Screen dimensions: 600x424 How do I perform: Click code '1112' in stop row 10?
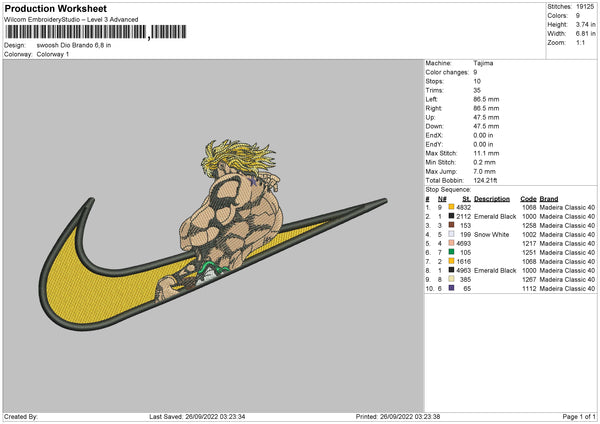[530, 289]
